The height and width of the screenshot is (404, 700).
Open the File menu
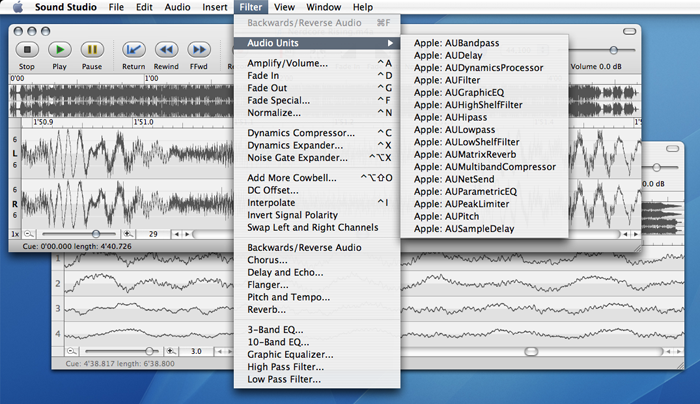pyautogui.click(x=116, y=7)
